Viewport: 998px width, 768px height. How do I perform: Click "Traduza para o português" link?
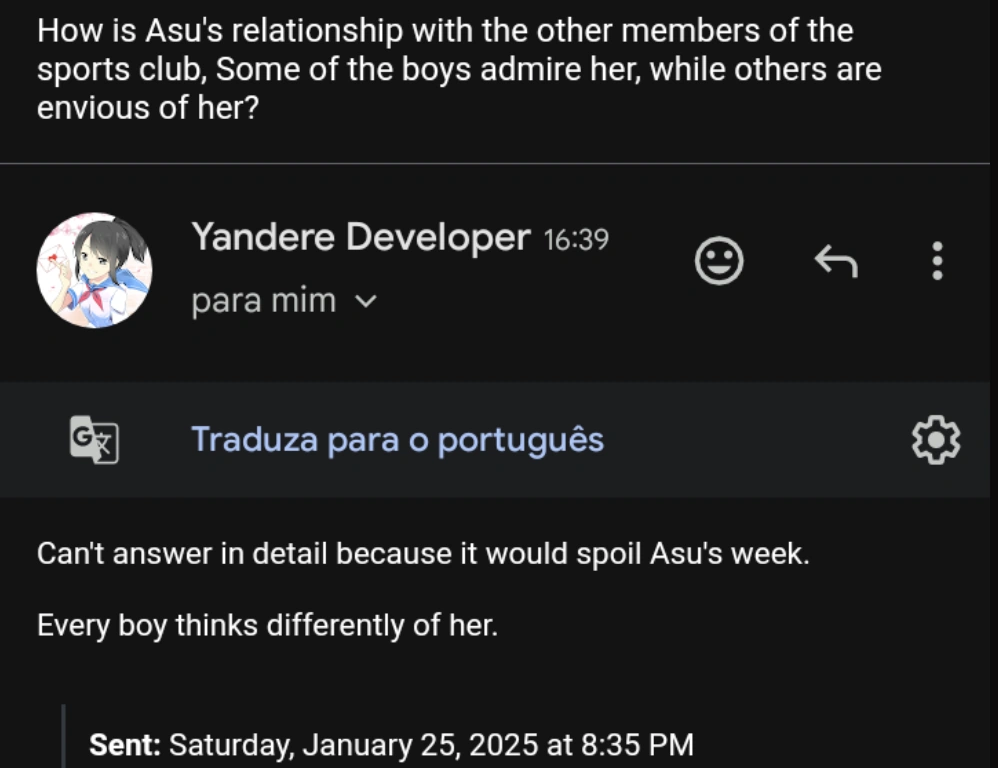click(x=397, y=439)
